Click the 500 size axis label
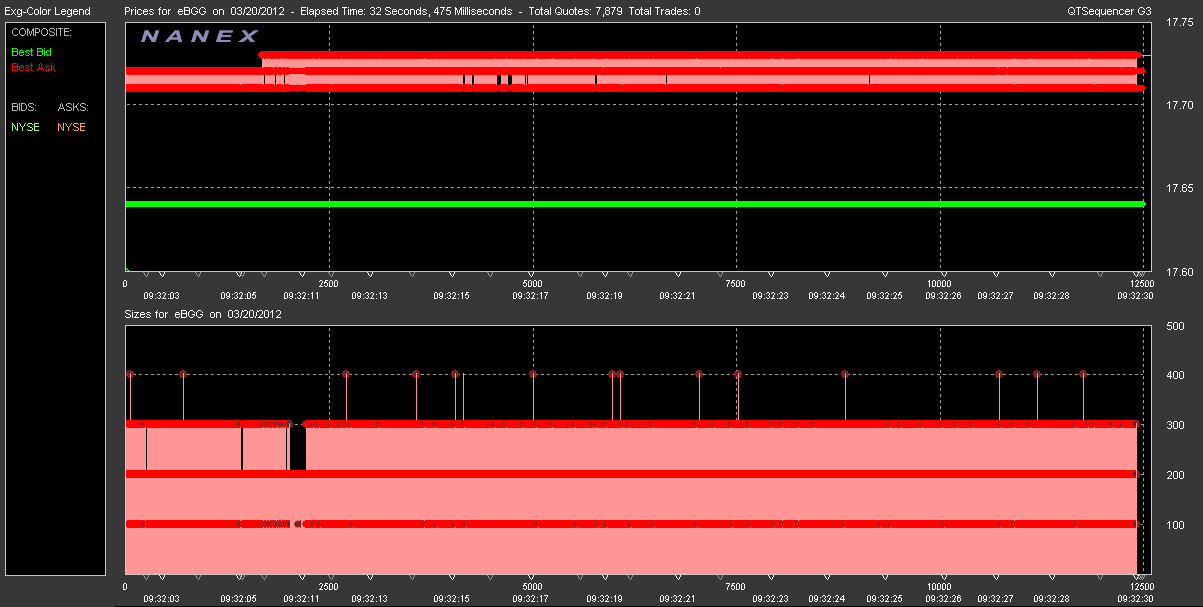This screenshot has height=607, width=1203. (x=1176, y=326)
